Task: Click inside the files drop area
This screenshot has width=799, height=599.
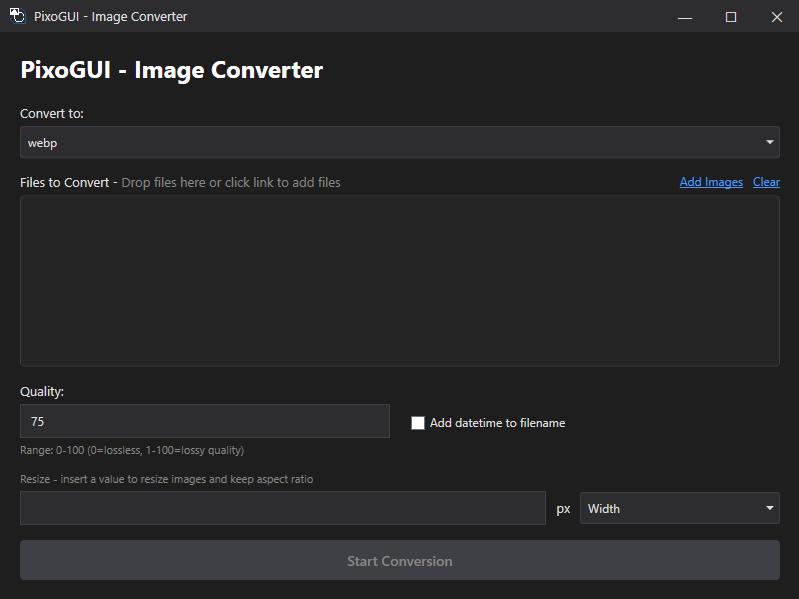Action: click(400, 281)
